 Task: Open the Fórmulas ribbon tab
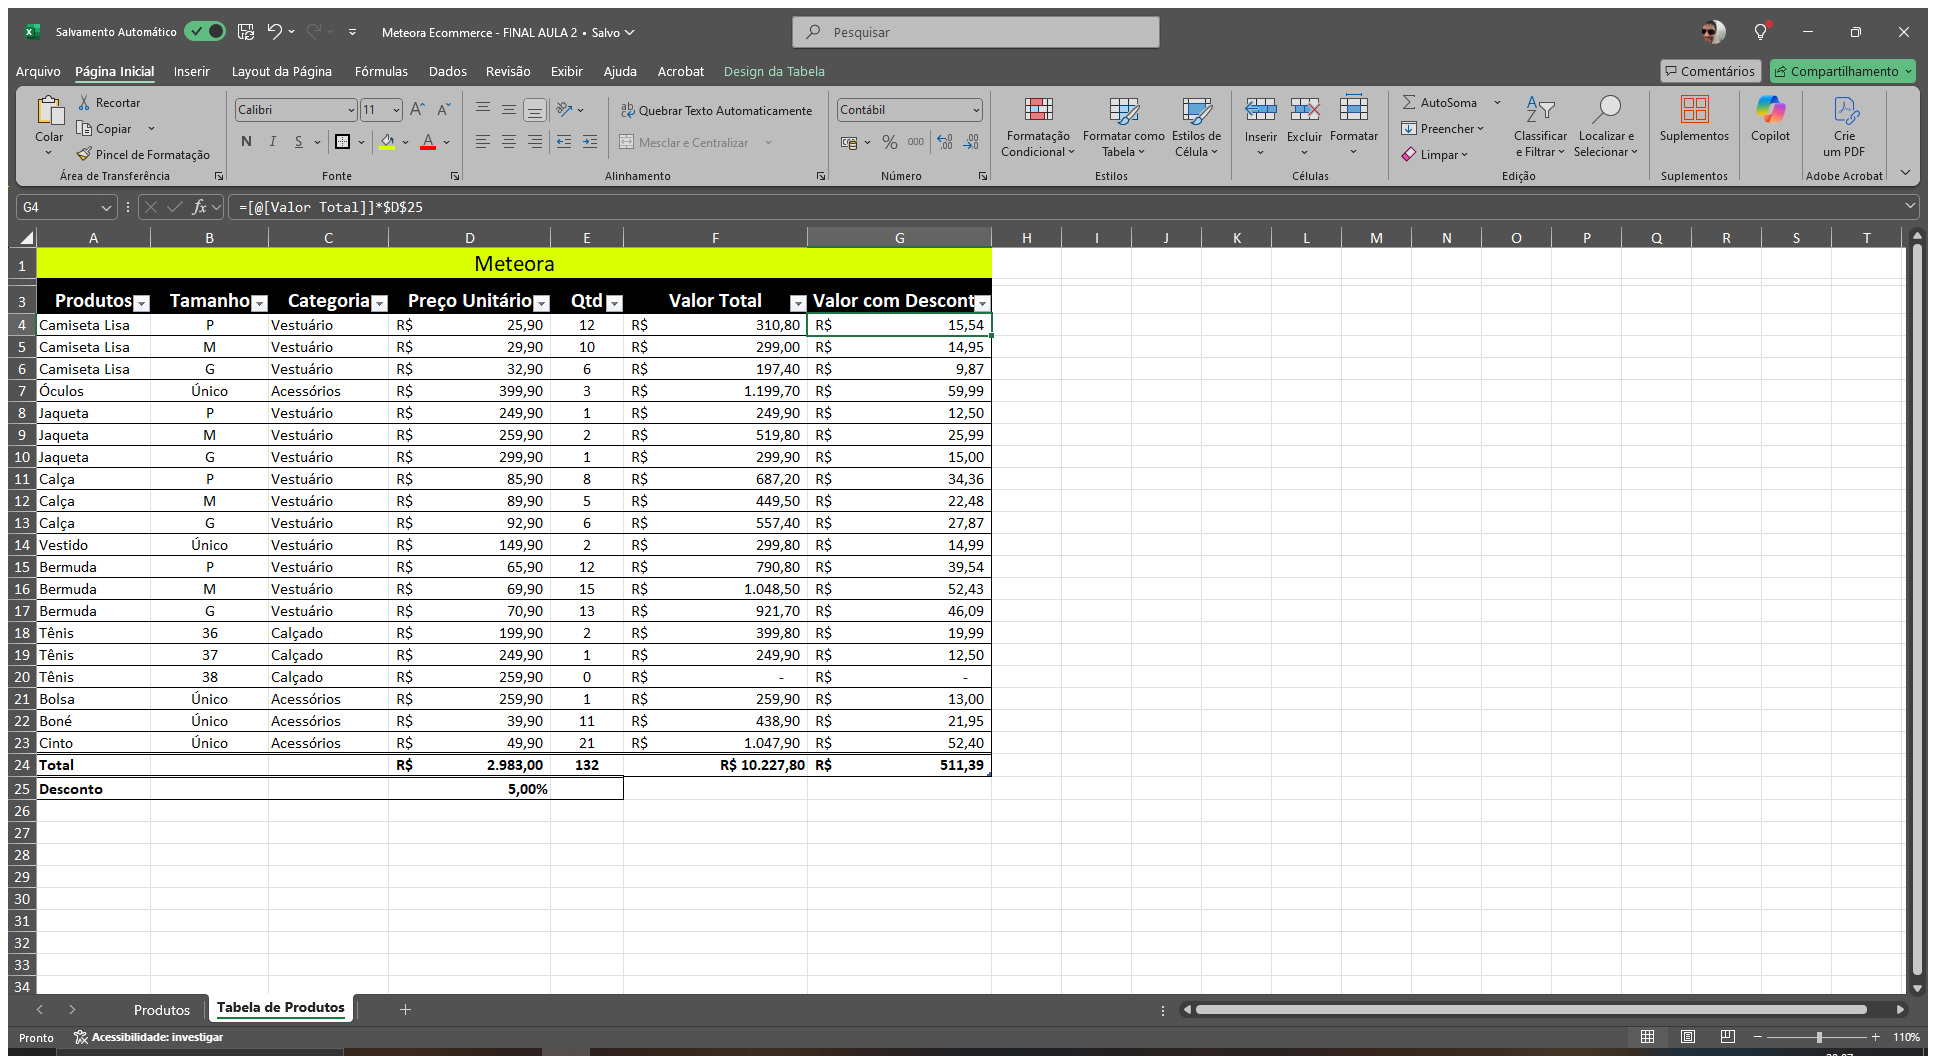coord(381,72)
